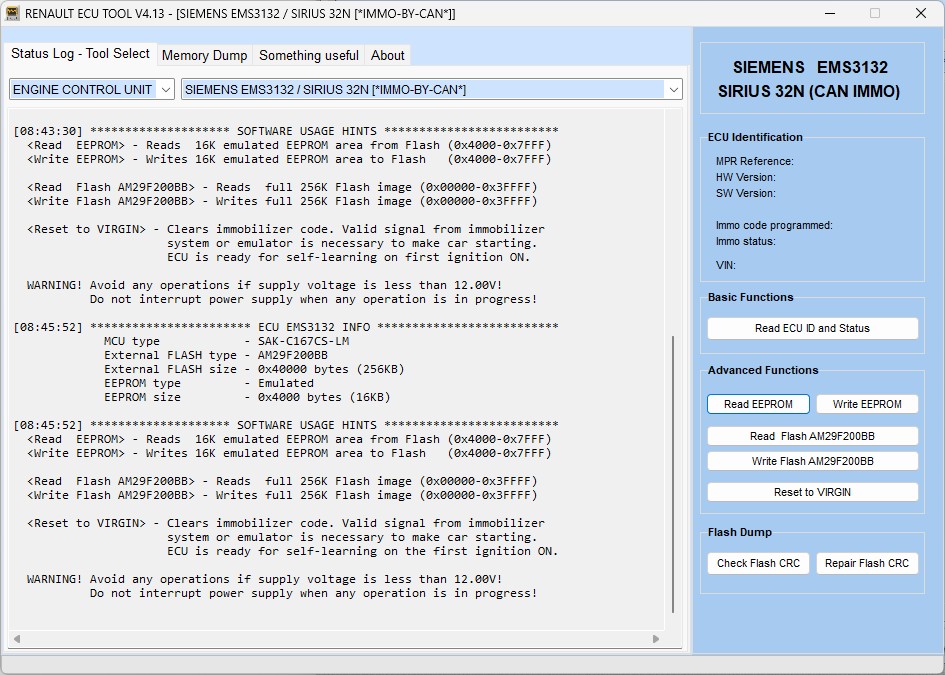Click the log's horizontal scroll left arrow

pos(17,639)
